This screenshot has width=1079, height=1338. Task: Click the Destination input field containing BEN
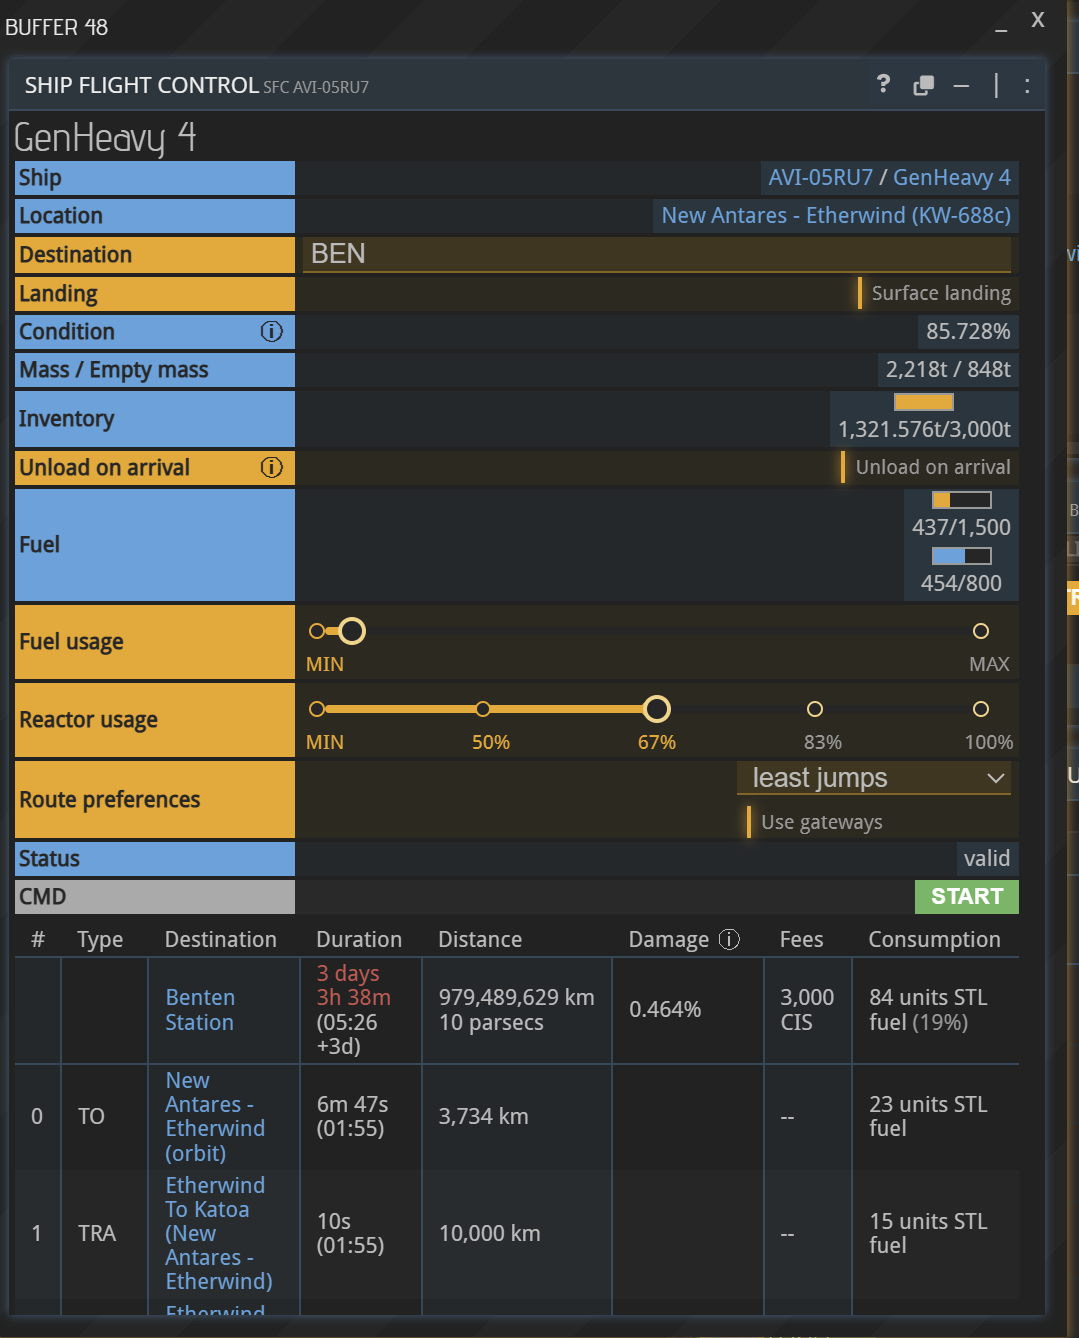(656, 254)
